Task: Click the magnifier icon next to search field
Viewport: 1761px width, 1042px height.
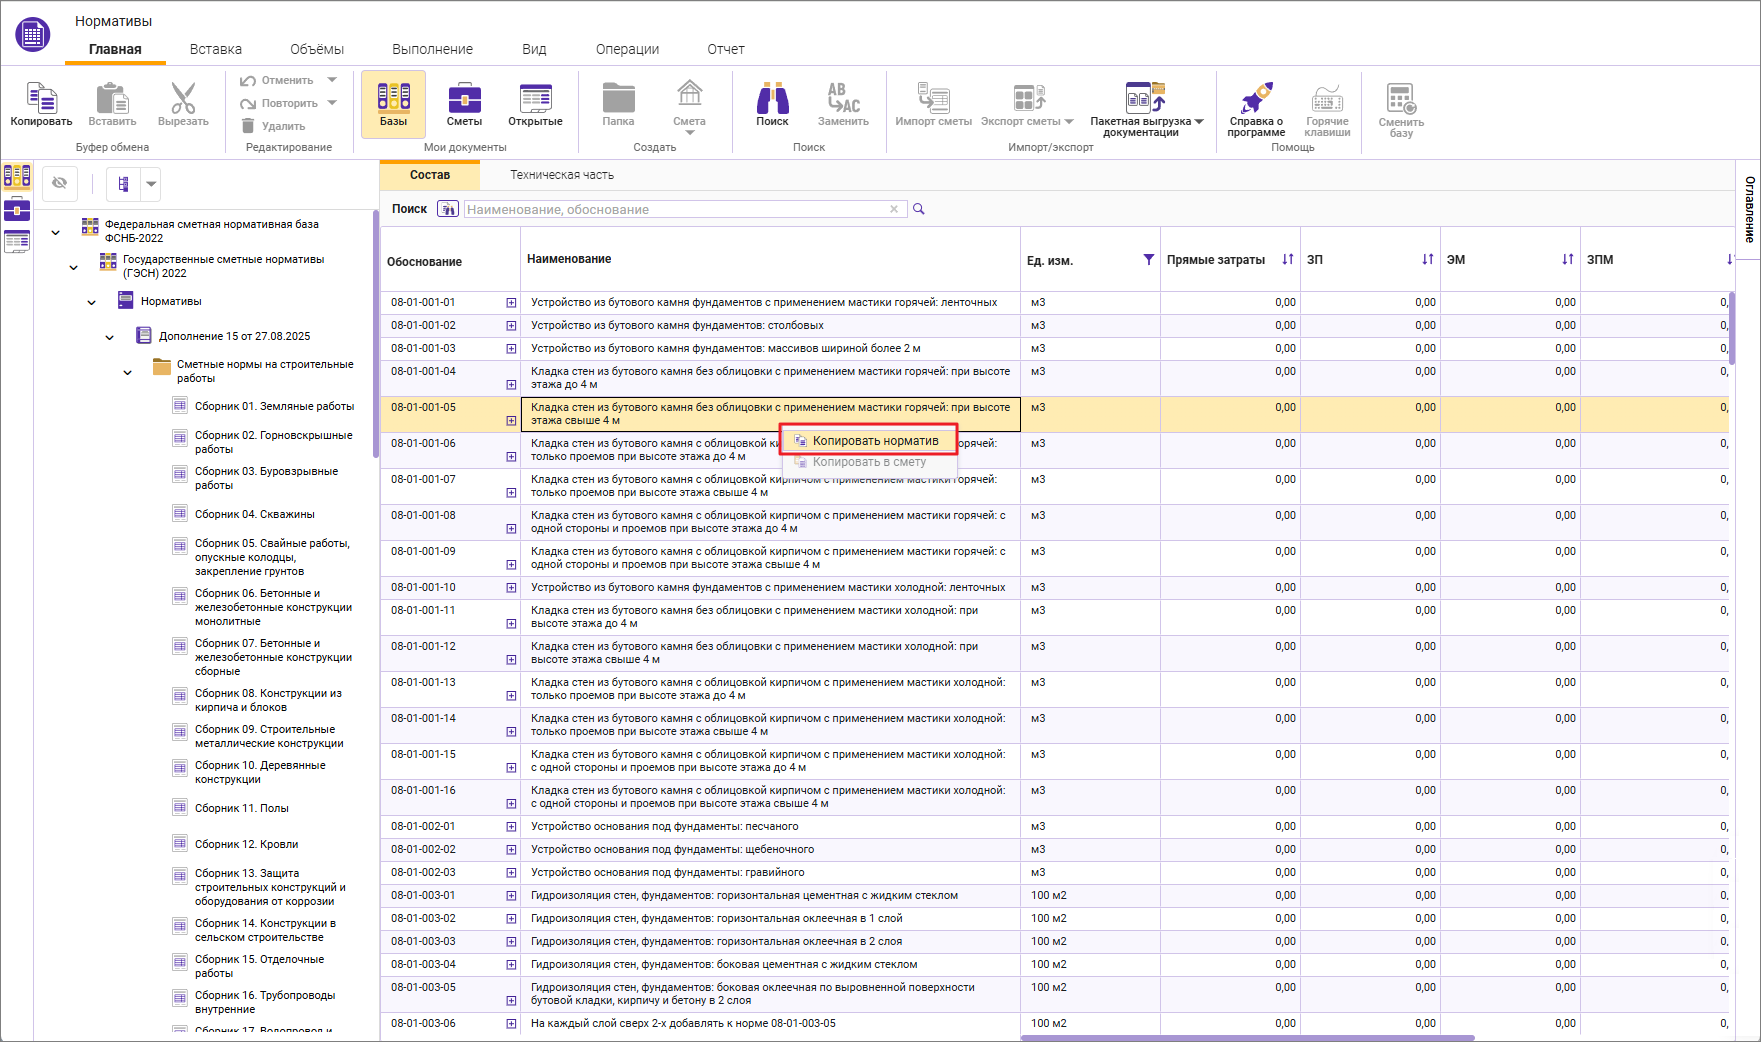Action: pos(919,209)
